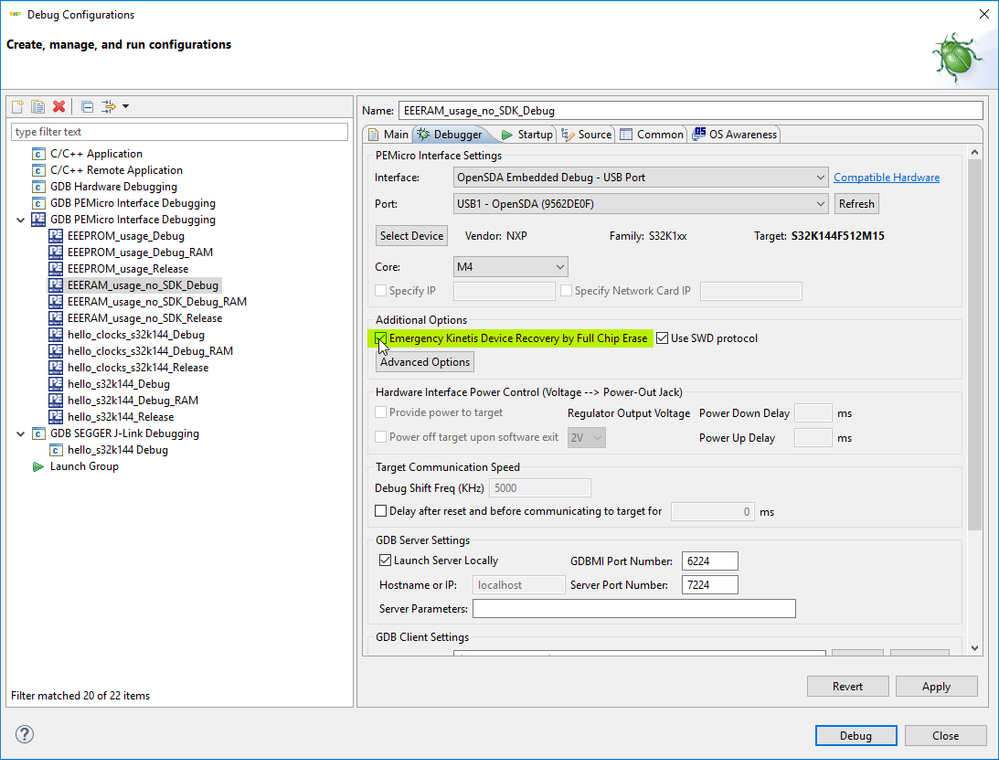Click the Select Device button
Viewport: 999px width, 760px height.
tap(412, 236)
